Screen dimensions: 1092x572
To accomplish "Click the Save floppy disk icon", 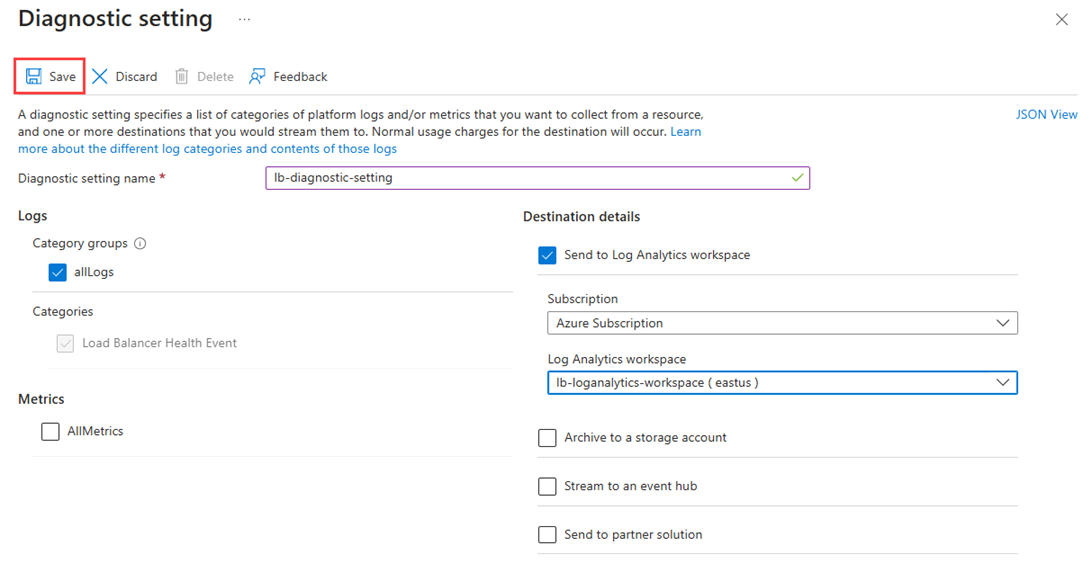I will (x=34, y=77).
